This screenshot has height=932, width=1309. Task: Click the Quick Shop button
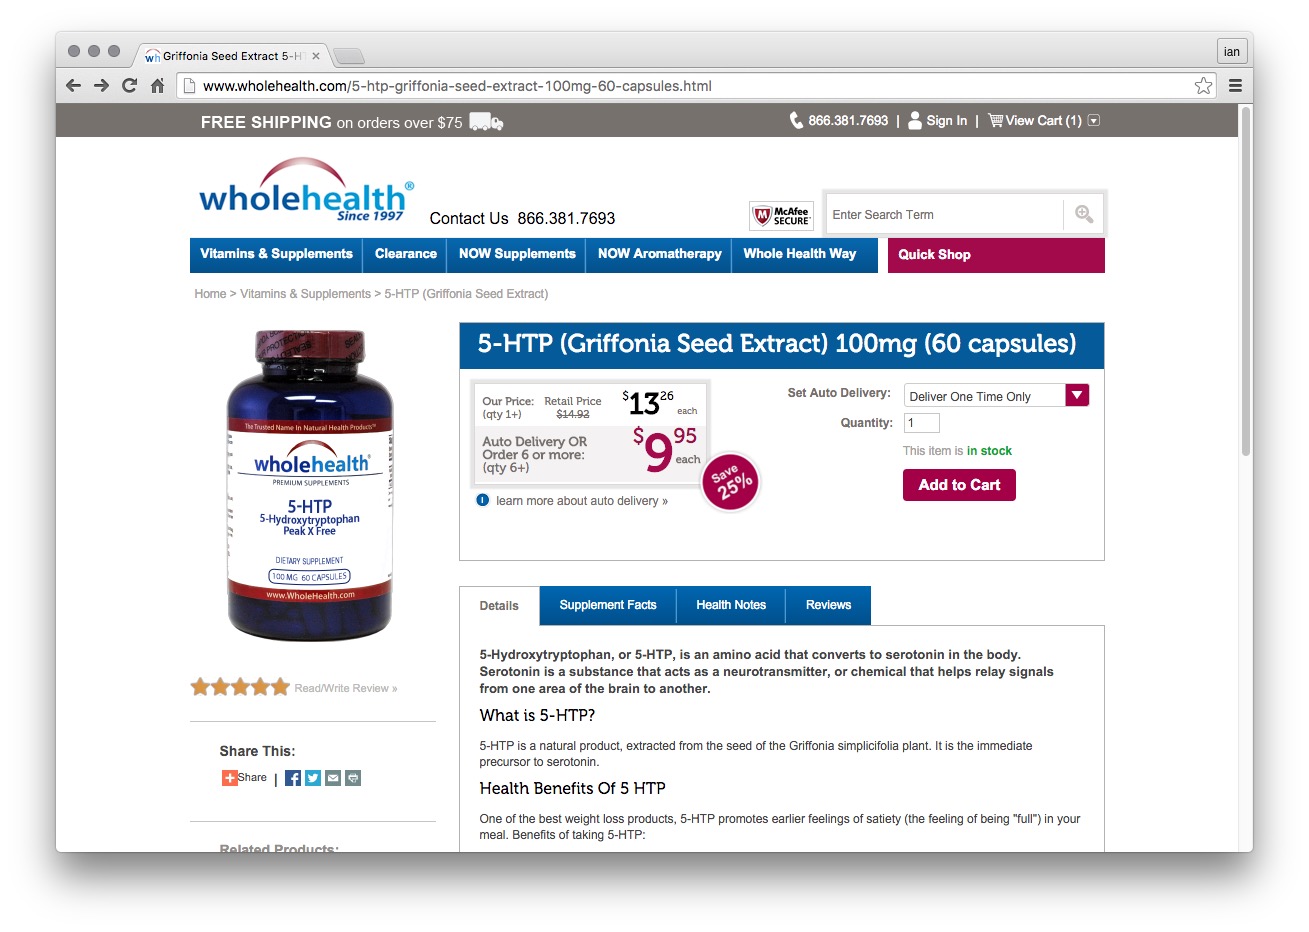(996, 255)
